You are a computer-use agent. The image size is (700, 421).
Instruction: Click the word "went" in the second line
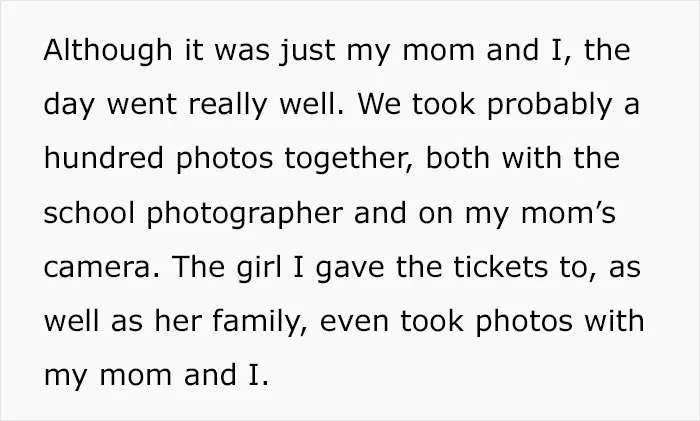coord(142,105)
